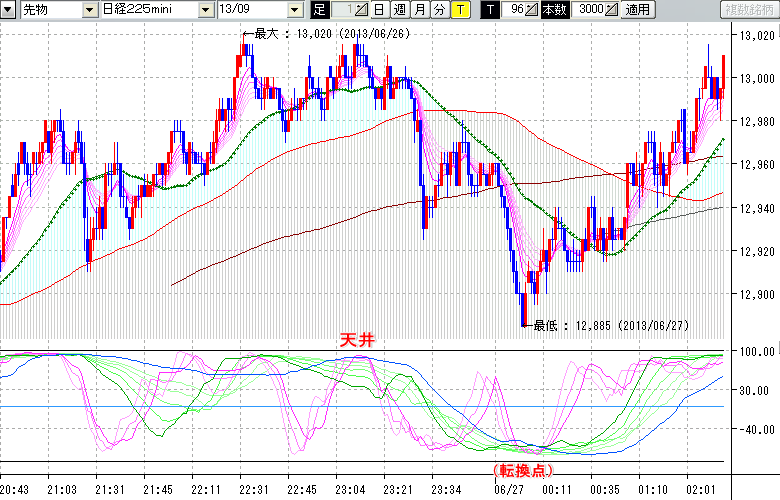Click the black 本数 label icon
The height and width of the screenshot is (500, 780).
[x=553, y=10]
